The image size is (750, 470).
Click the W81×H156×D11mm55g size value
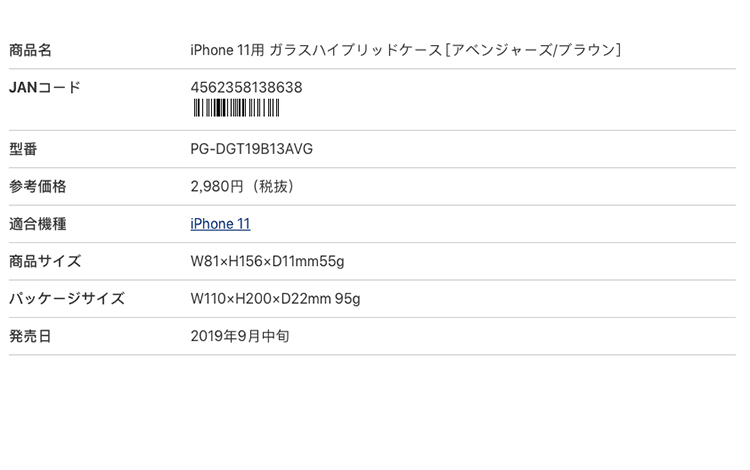coord(267,262)
